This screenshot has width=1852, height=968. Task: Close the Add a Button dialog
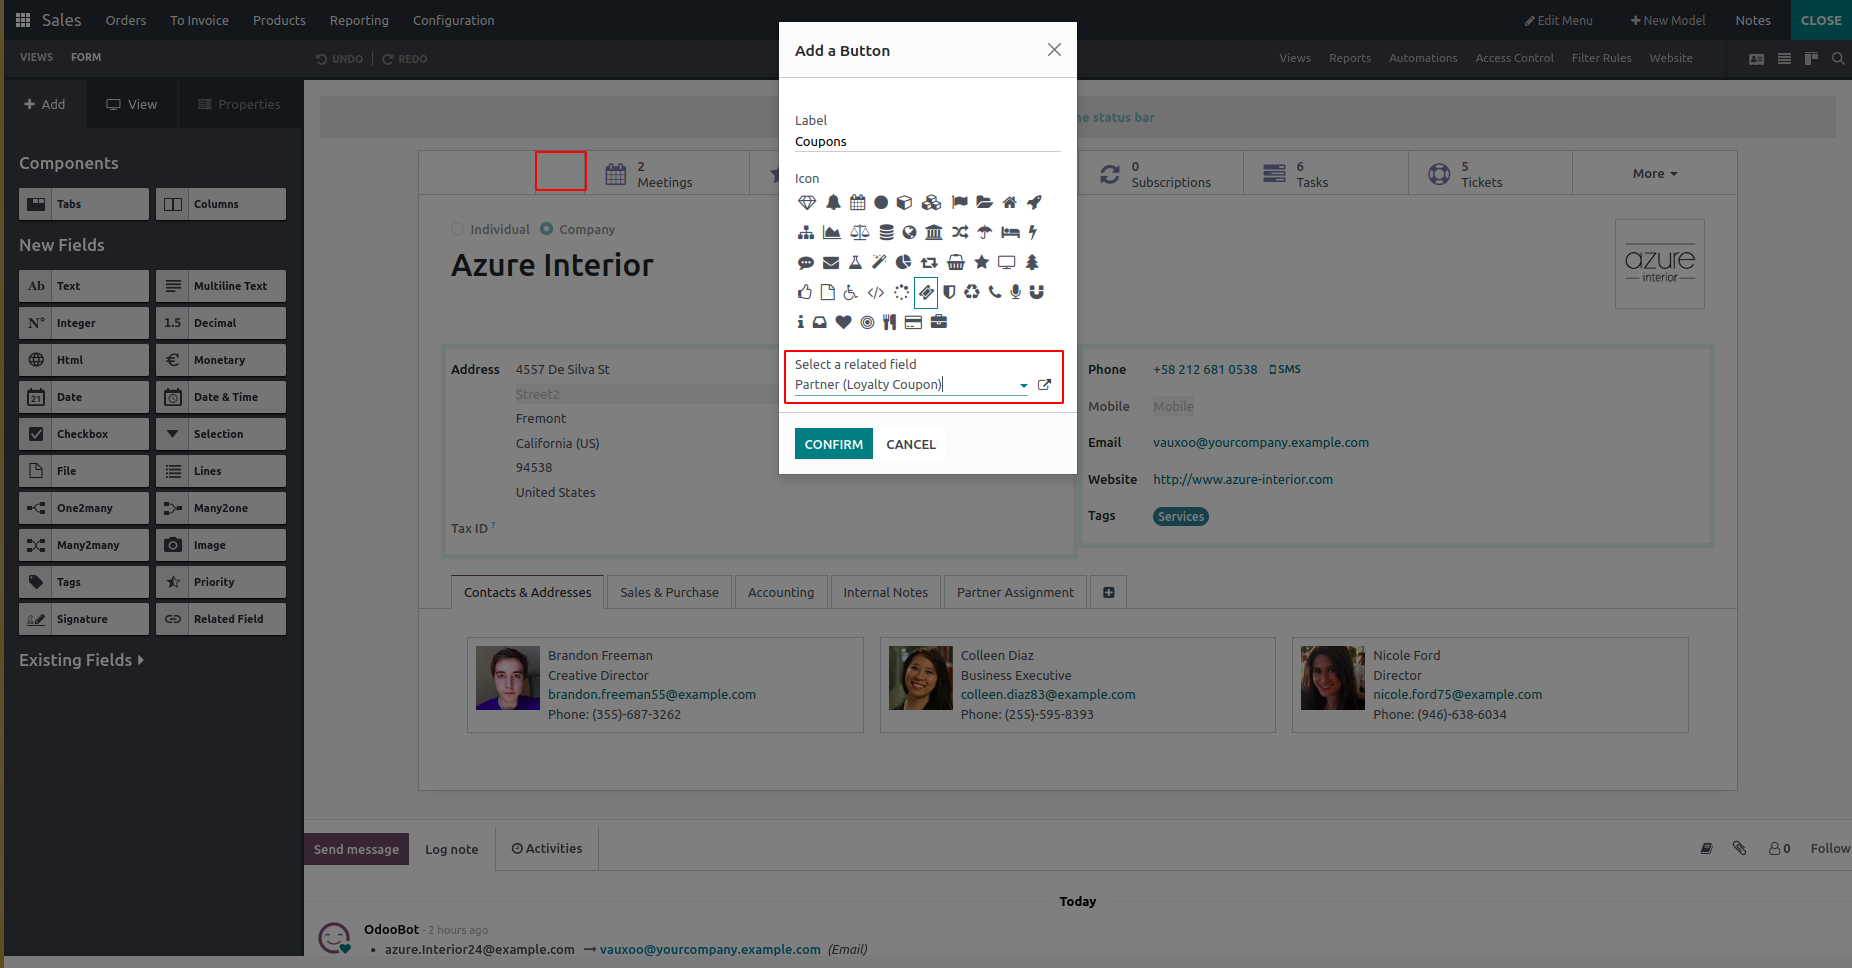tap(1054, 50)
